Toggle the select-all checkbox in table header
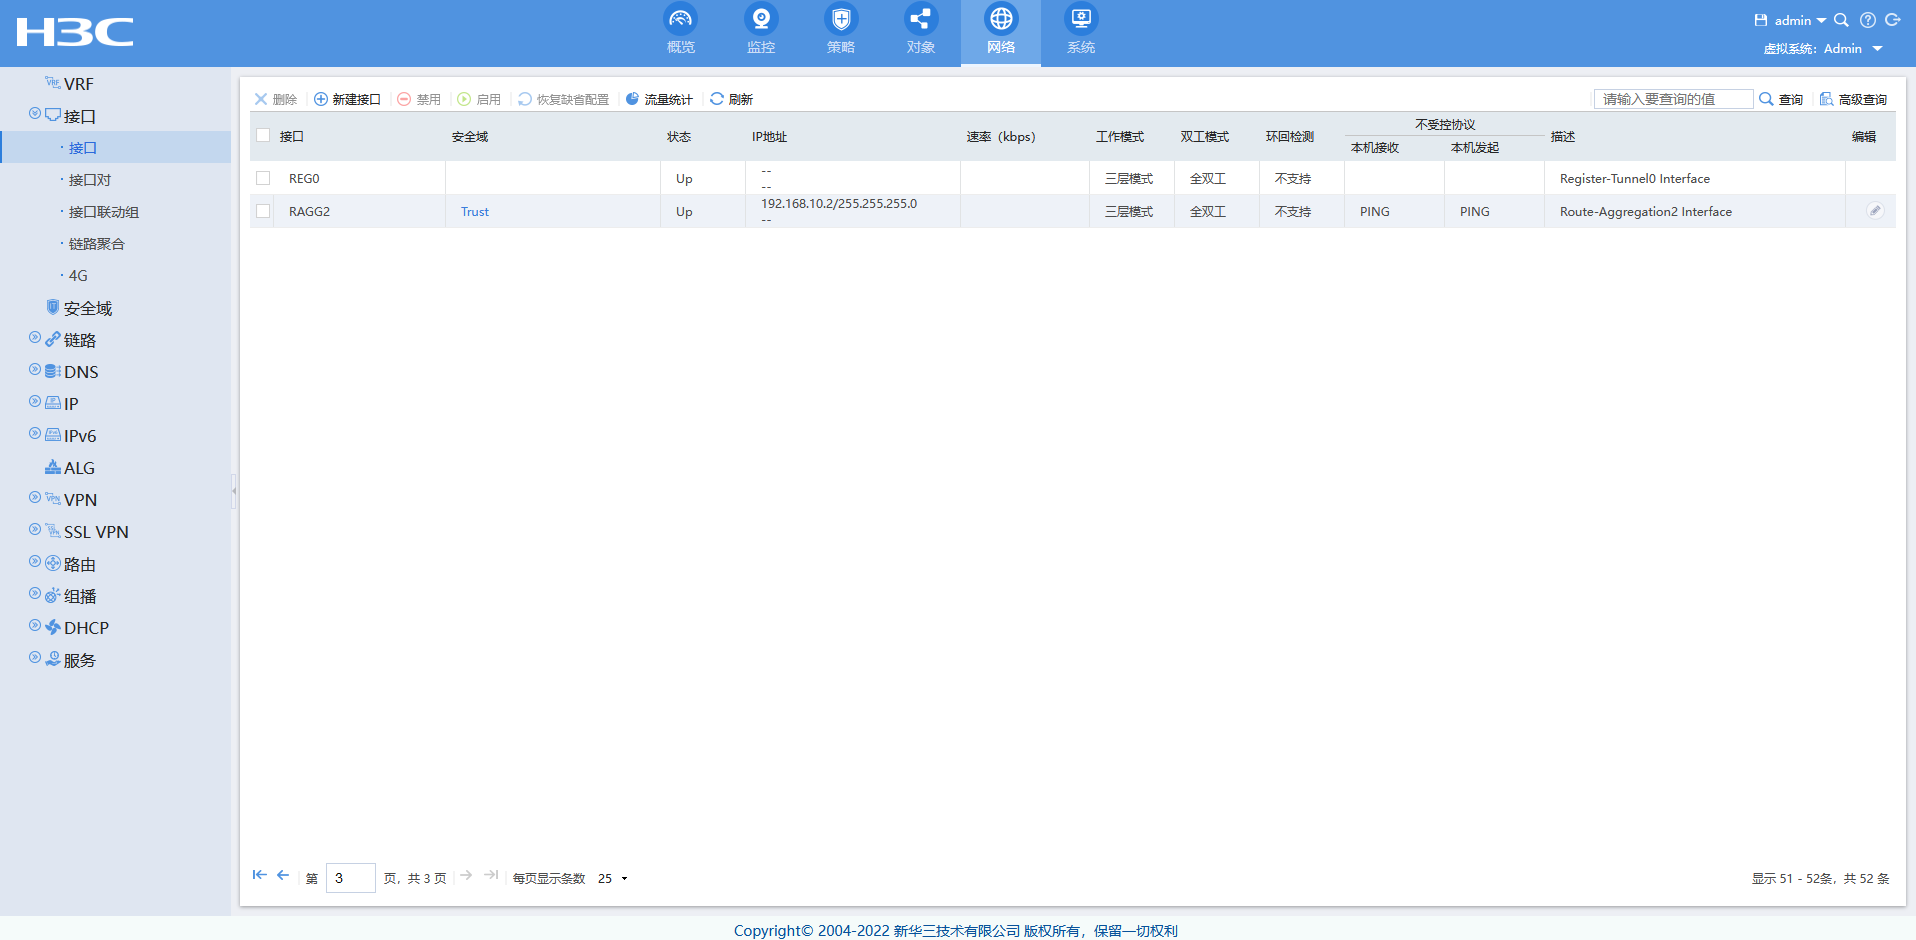 (263, 135)
